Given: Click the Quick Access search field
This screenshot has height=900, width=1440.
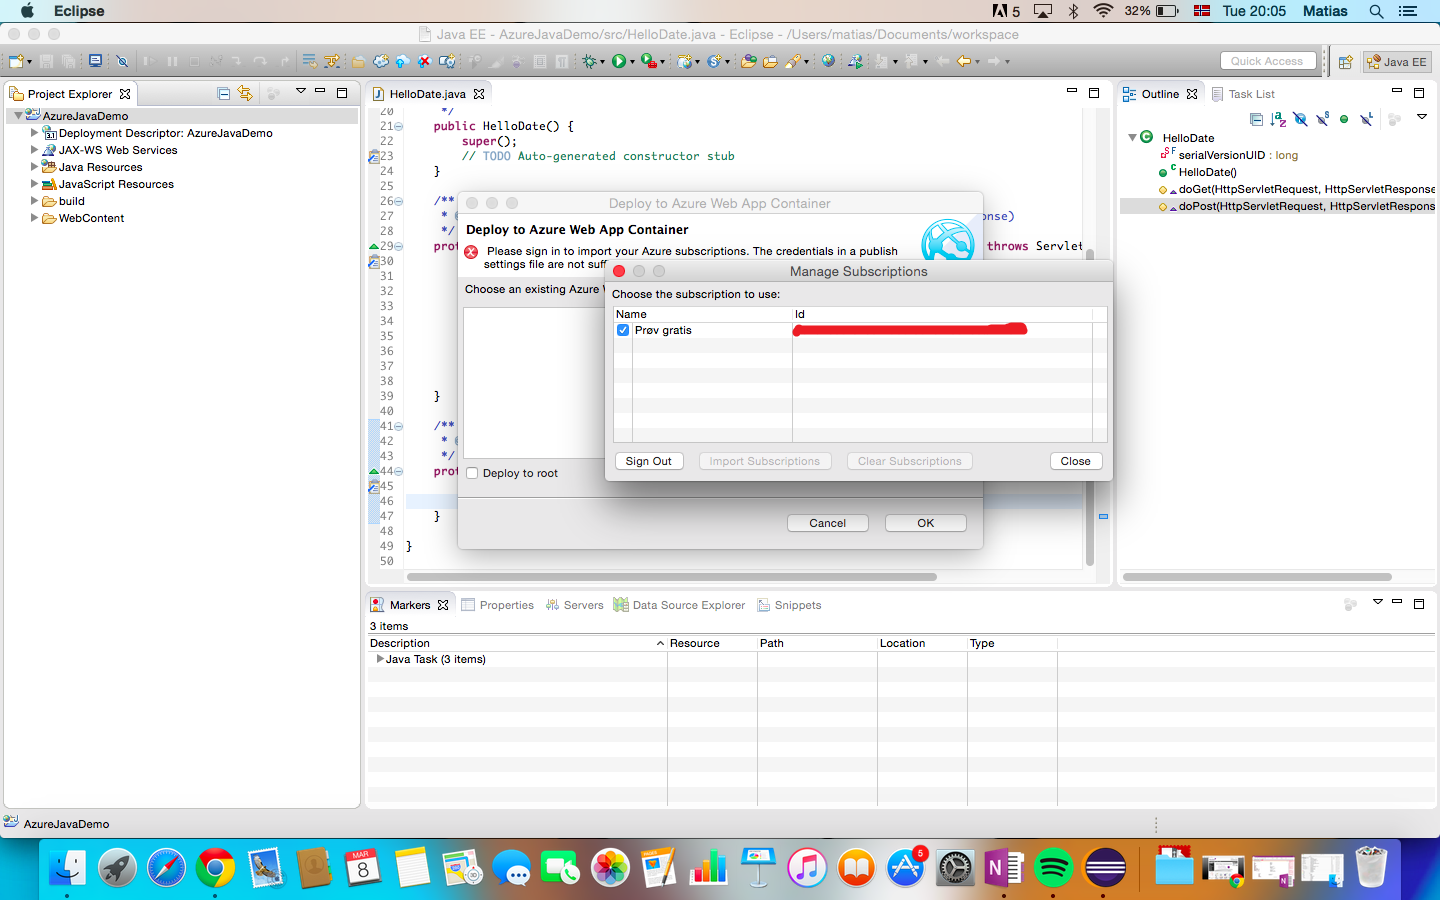Looking at the screenshot, I should click(x=1267, y=61).
